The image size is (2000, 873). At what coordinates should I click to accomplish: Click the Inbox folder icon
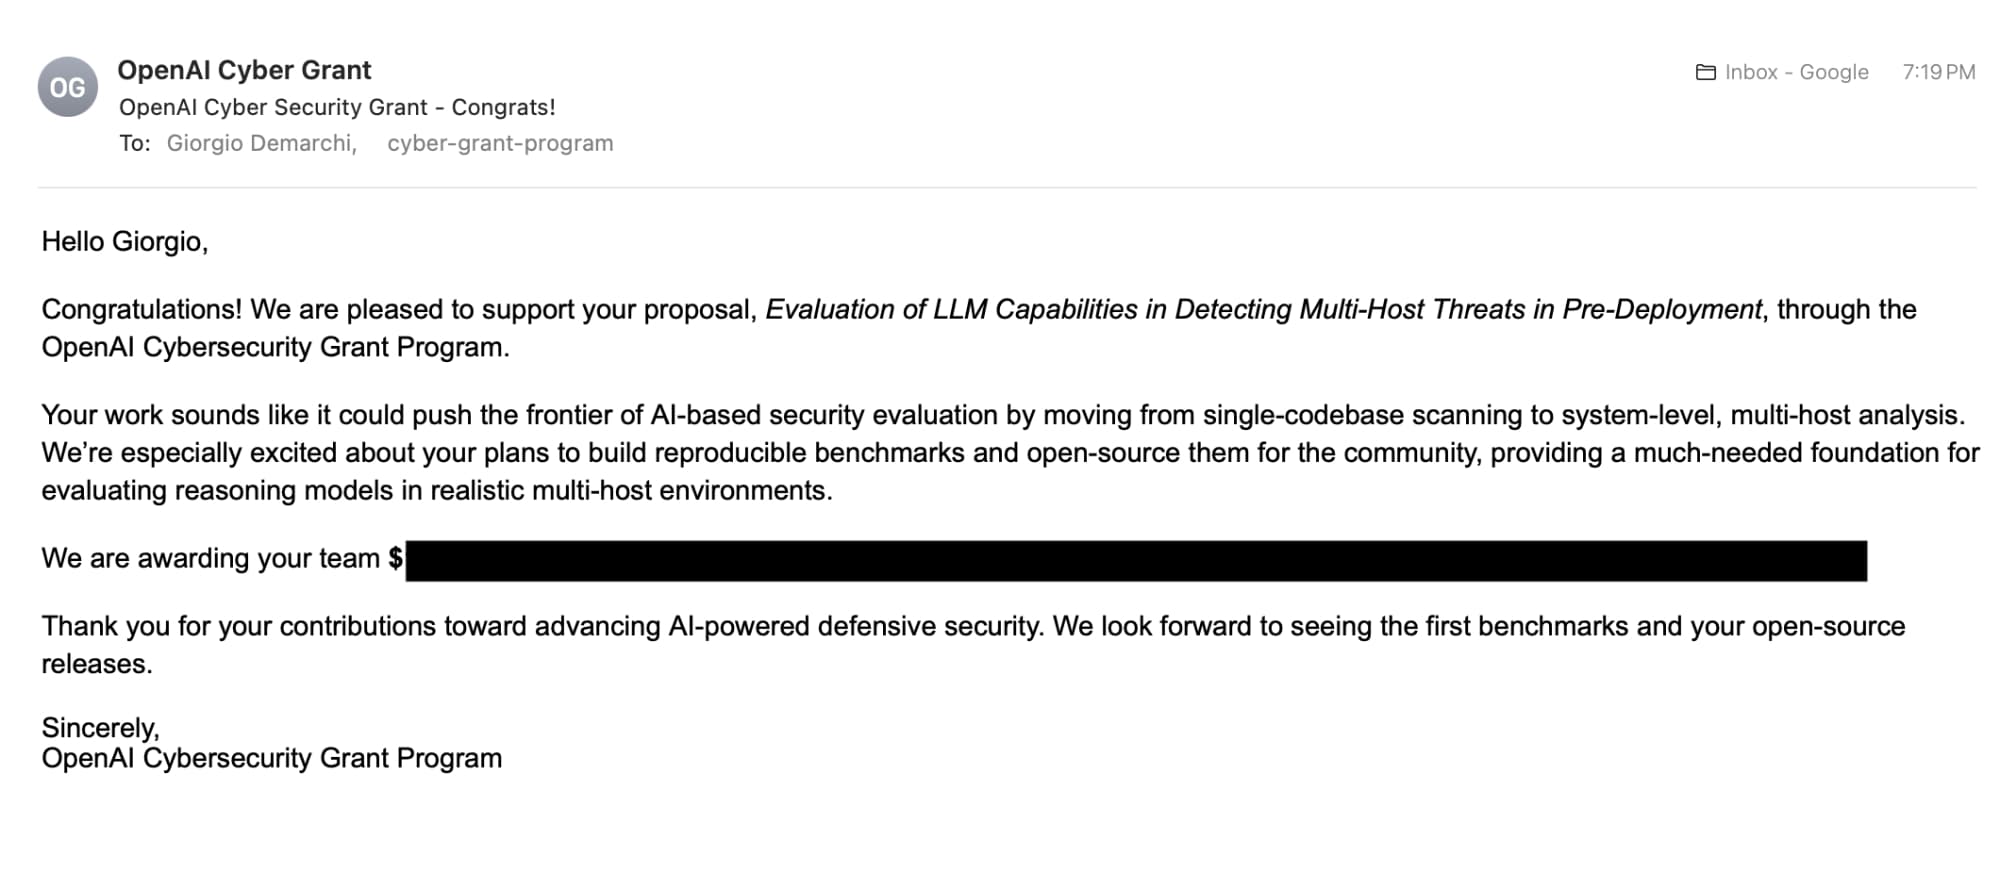click(x=1705, y=72)
